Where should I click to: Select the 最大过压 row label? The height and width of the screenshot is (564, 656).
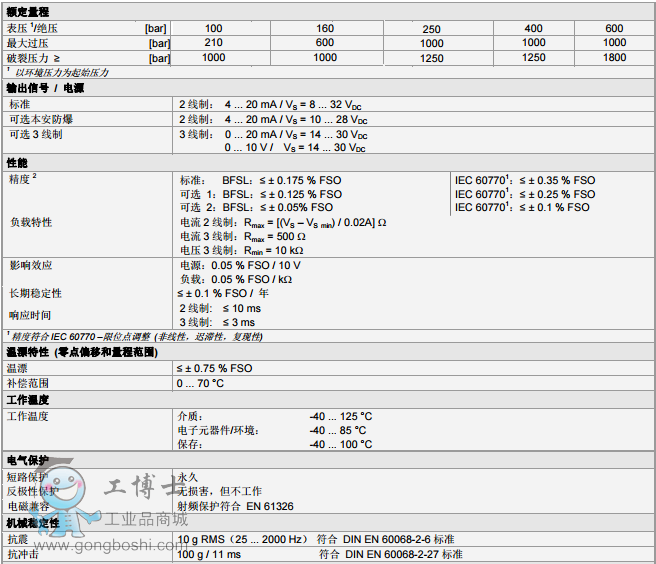(27, 43)
